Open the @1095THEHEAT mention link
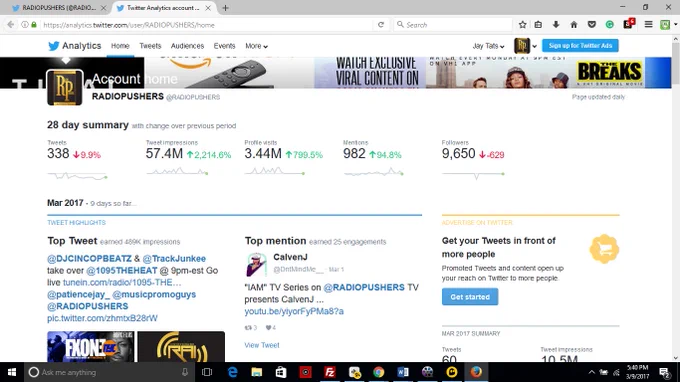680x382 pixels. point(121,271)
